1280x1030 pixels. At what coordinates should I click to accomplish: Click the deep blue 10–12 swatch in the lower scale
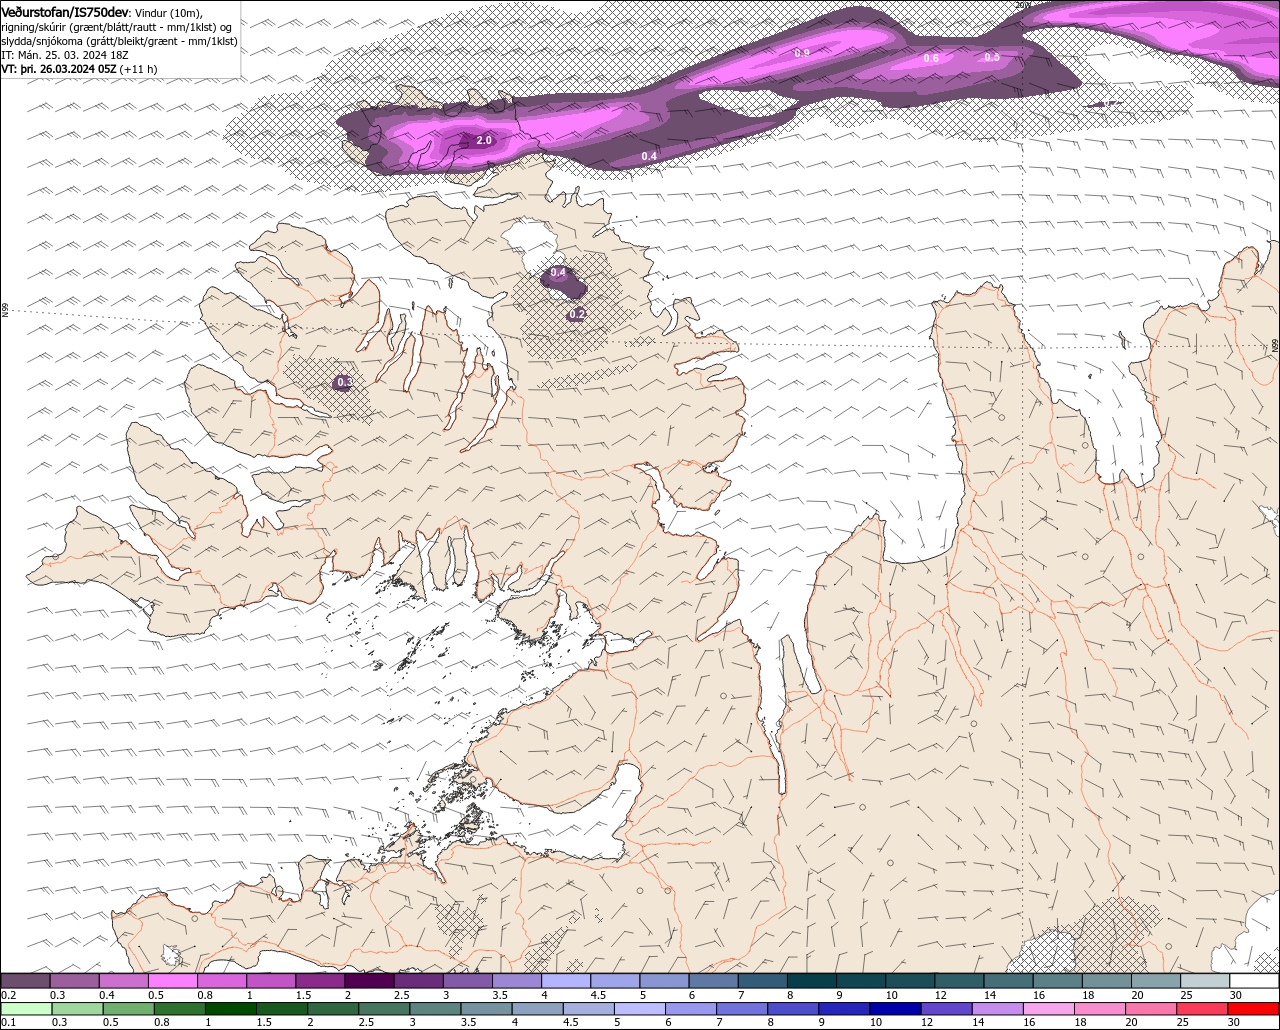point(895,1009)
